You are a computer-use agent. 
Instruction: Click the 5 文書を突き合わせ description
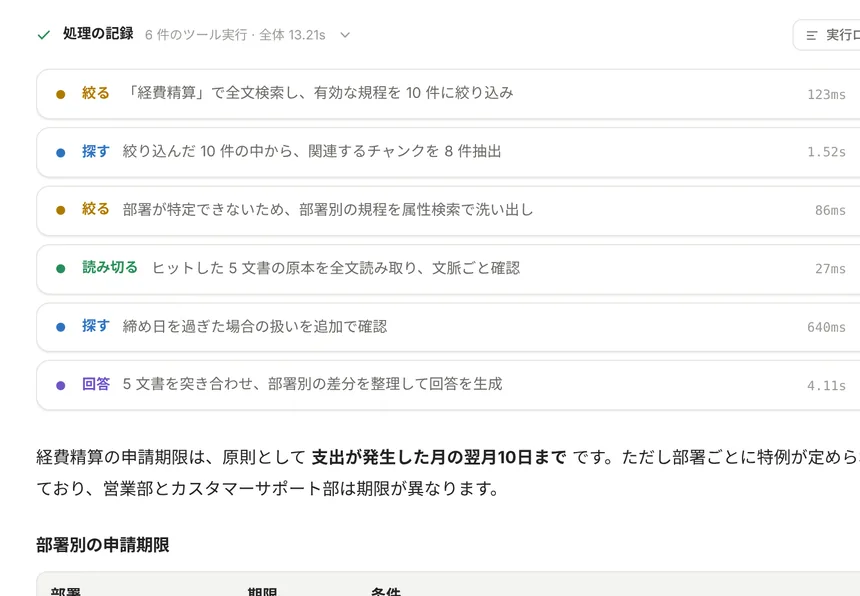313,384
